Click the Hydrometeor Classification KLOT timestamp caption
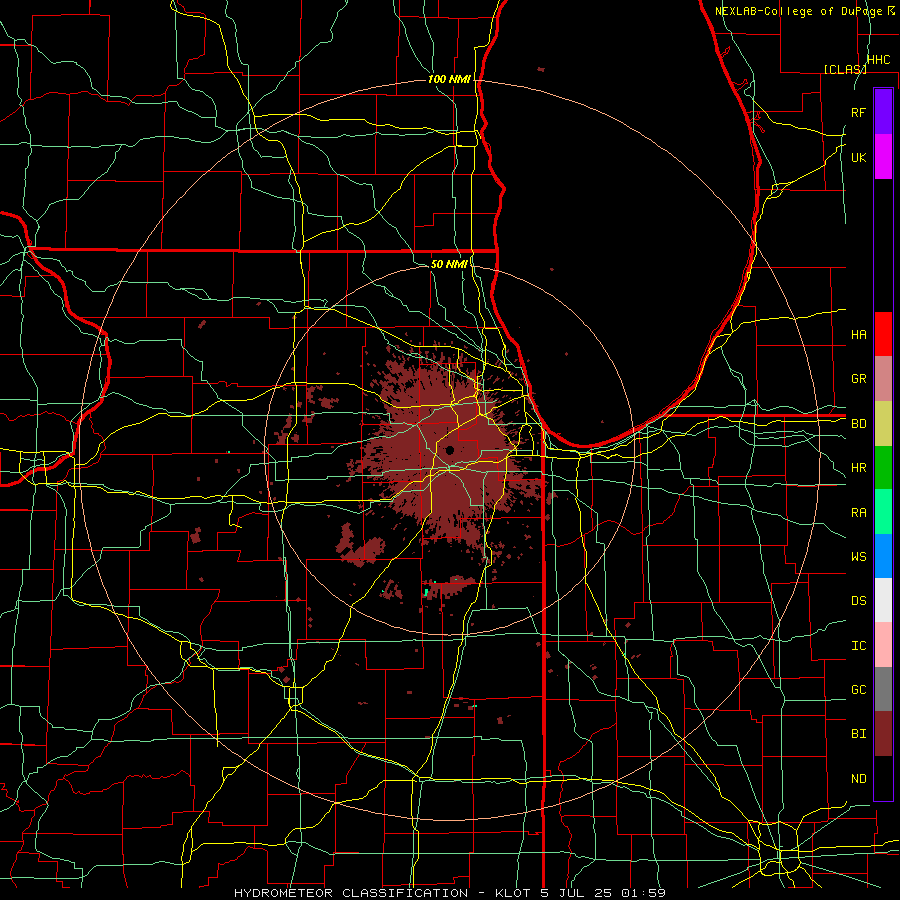The height and width of the screenshot is (900, 900). click(x=450, y=893)
